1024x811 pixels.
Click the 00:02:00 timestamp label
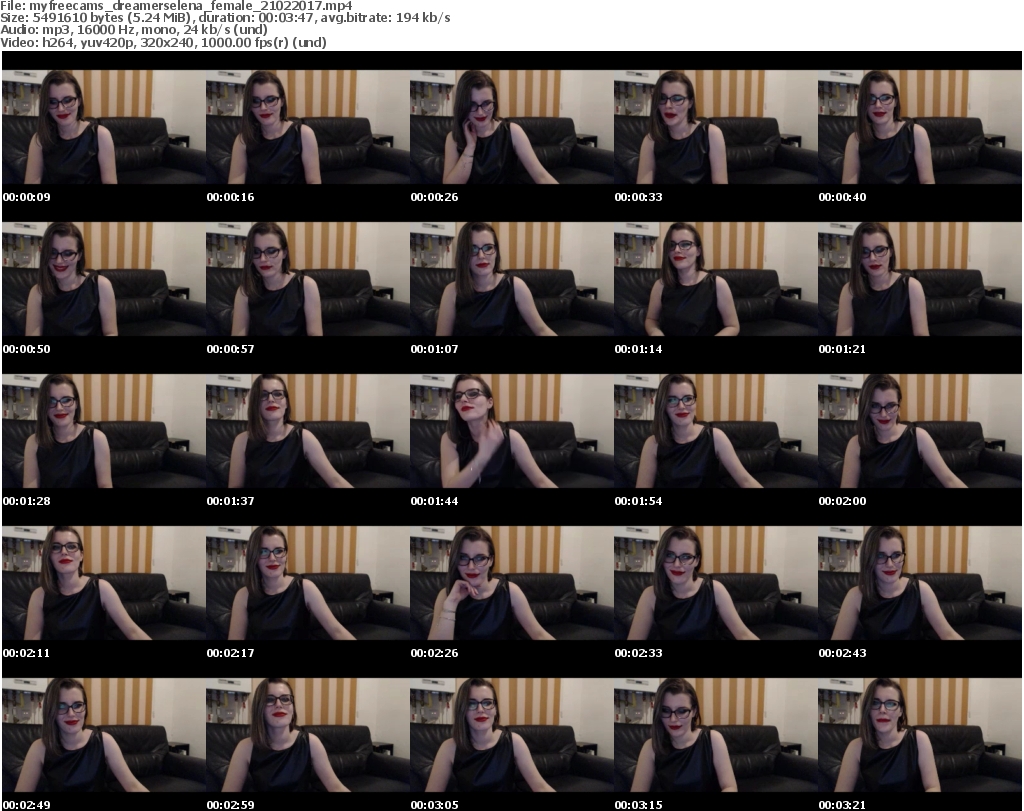pyautogui.click(x=842, y=501)
